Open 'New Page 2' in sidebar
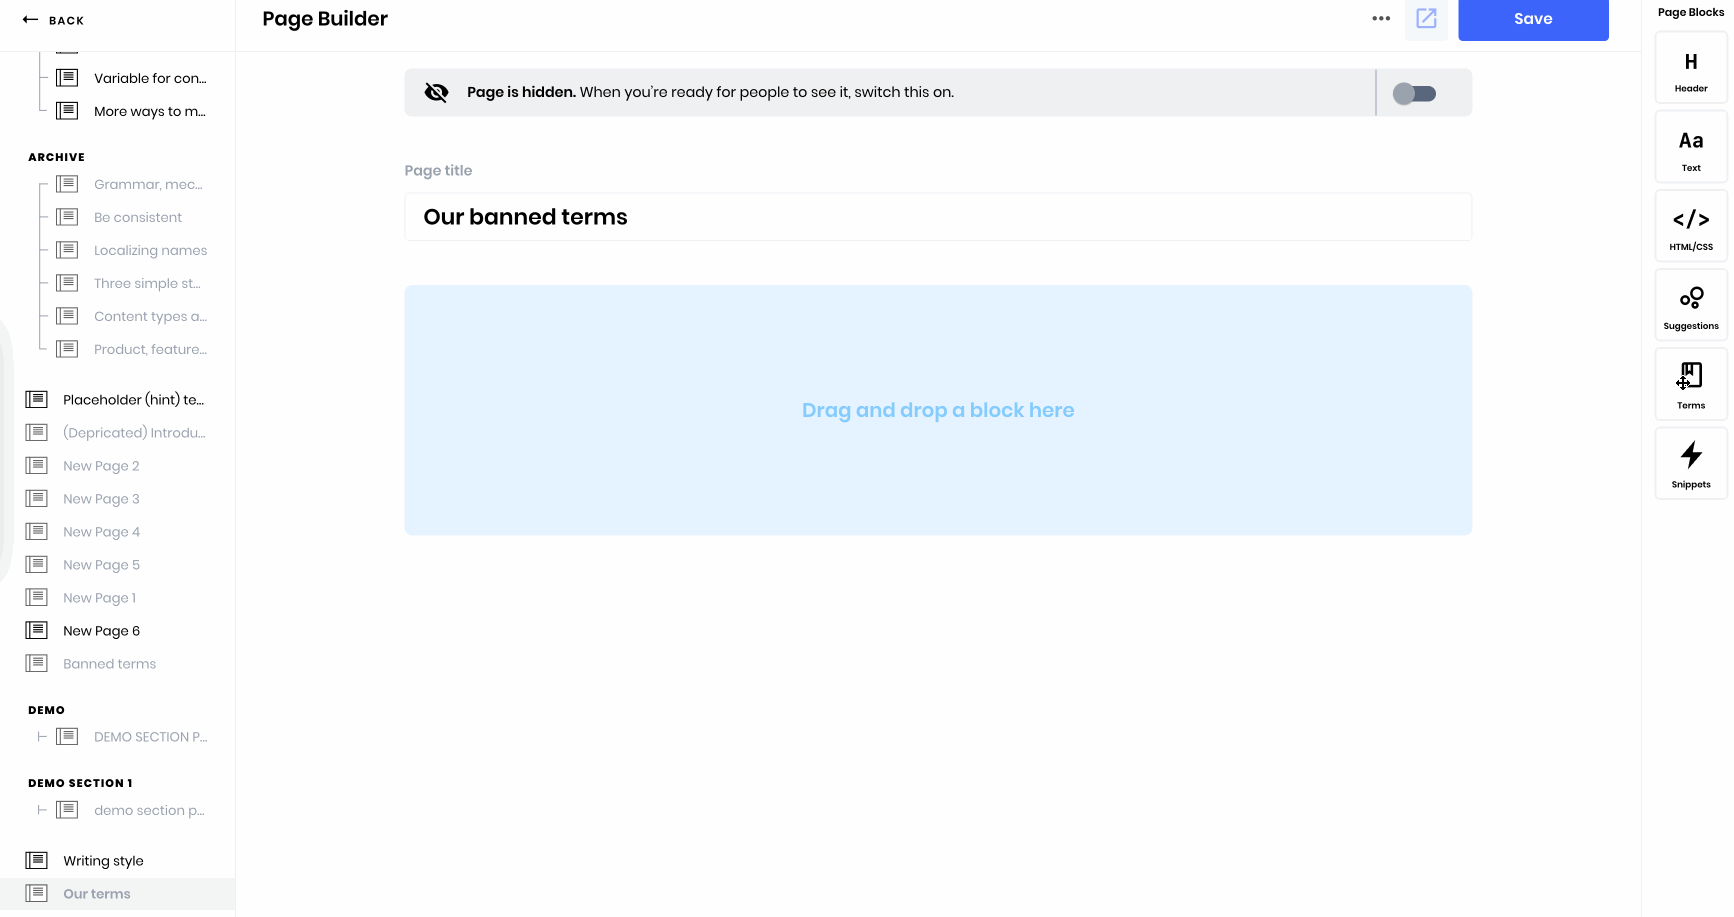Image resolution: width=1734 pixels, height=917 pixels. point(101,466)
